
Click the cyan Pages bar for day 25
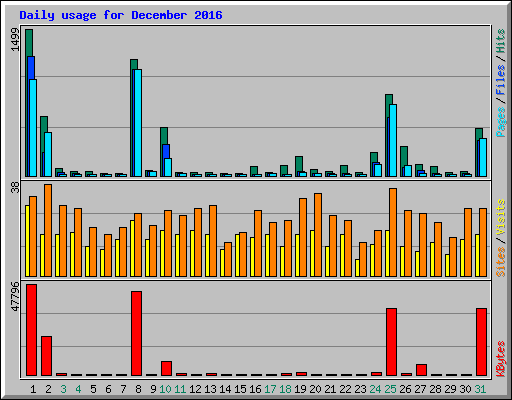[x=393, y=140]
